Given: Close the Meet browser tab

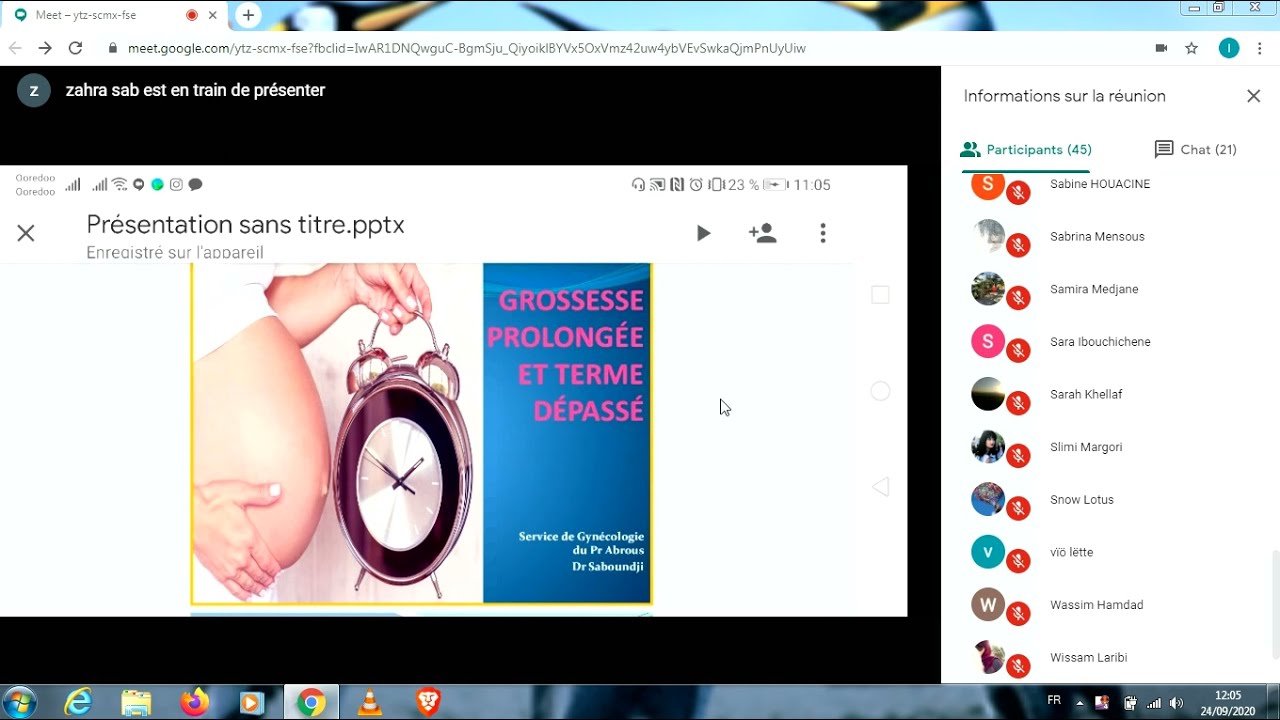Looking at the screenshot, I should coord(212,15).
